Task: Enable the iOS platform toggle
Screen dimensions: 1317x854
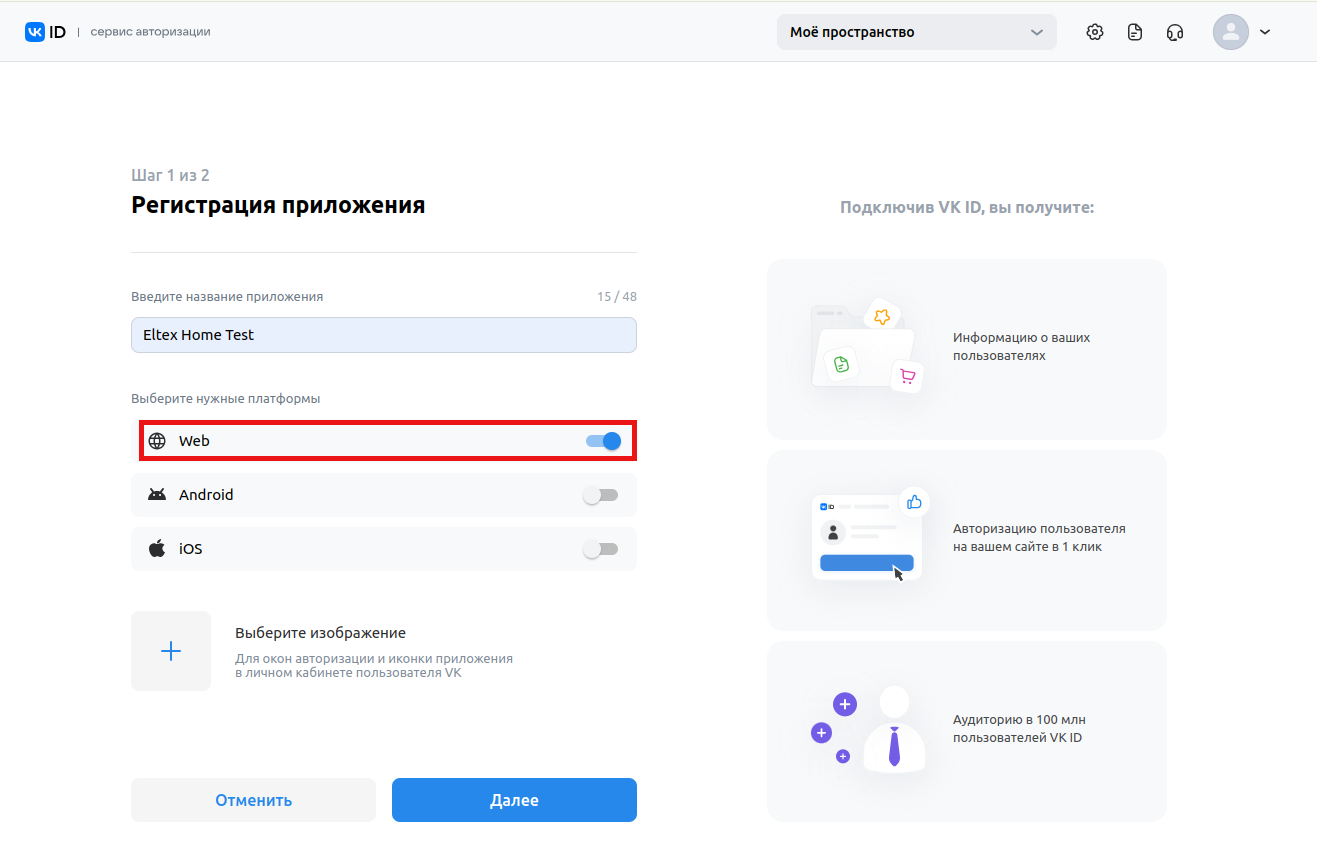Action: point(601,549)
